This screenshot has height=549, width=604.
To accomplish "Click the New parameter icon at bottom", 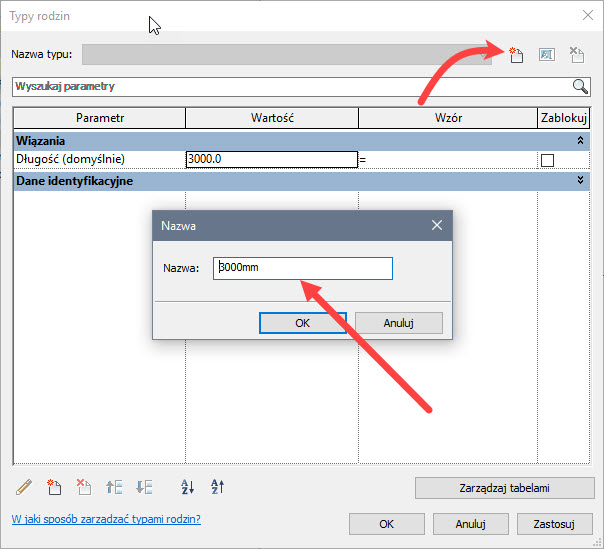I will pyautogui.click(x=55, y=488).
